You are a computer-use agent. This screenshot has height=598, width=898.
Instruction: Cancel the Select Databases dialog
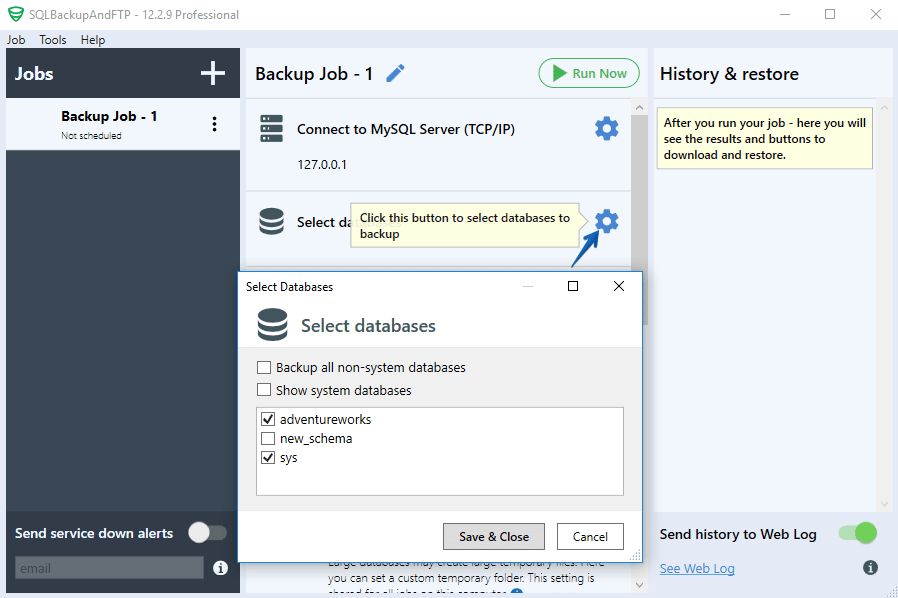[x=590, y=537]
